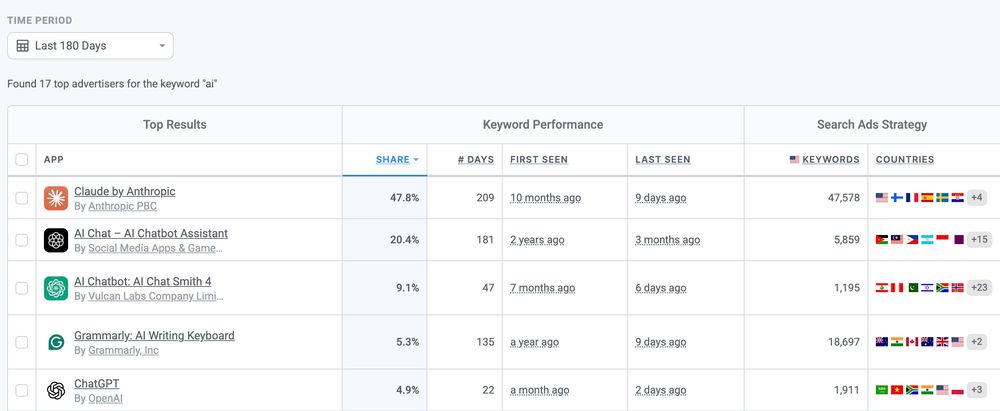This screenshot has height=411, width=1000.
Task: Open AI Chat – AI Chatbot Assistant link
Action: click(x=151, y=233)
